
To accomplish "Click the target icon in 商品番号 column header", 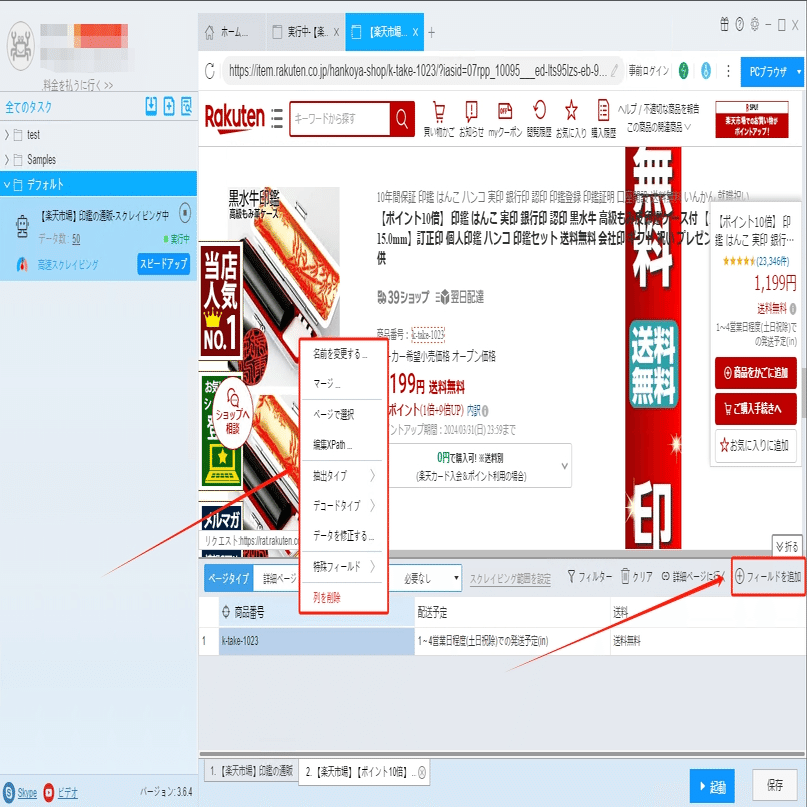I will [x=226, y=612].
